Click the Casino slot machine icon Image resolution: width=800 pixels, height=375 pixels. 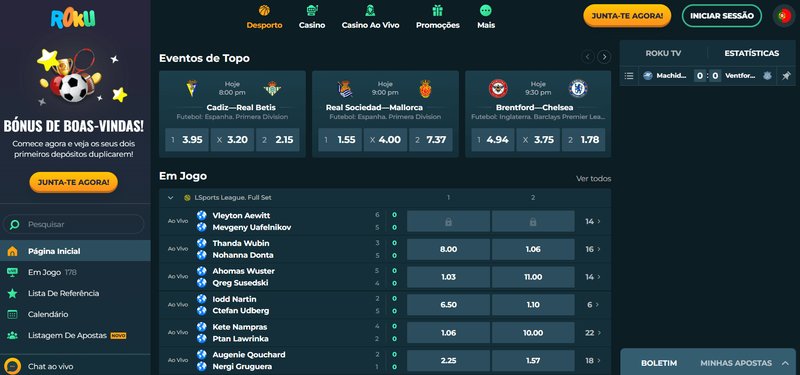coord(312,10)
